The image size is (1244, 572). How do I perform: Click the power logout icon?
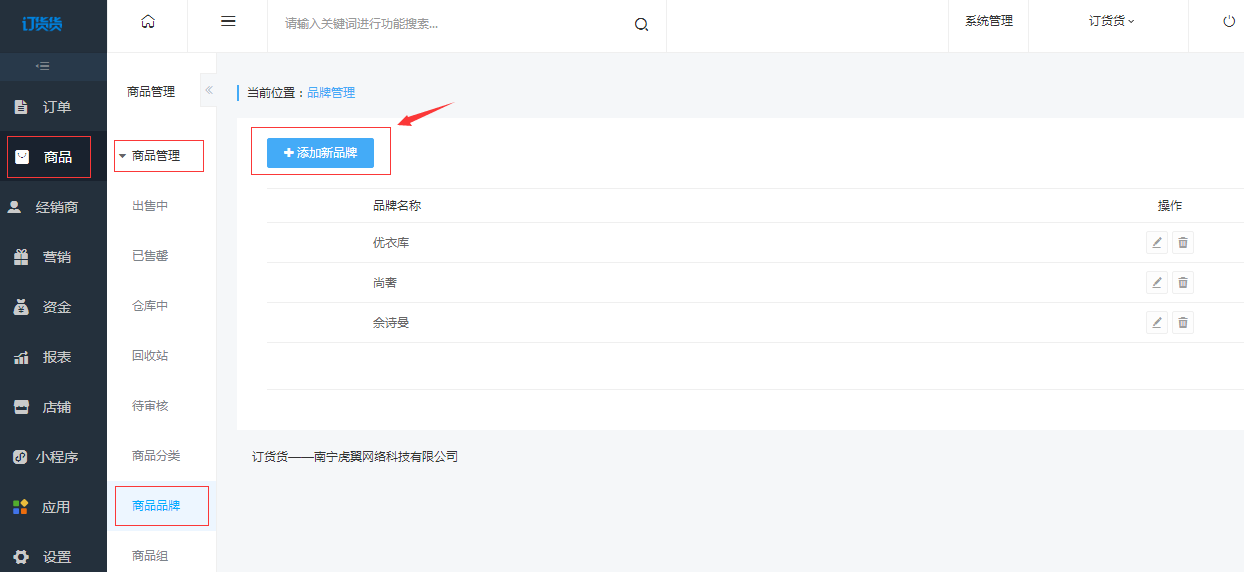point(1229,21)
